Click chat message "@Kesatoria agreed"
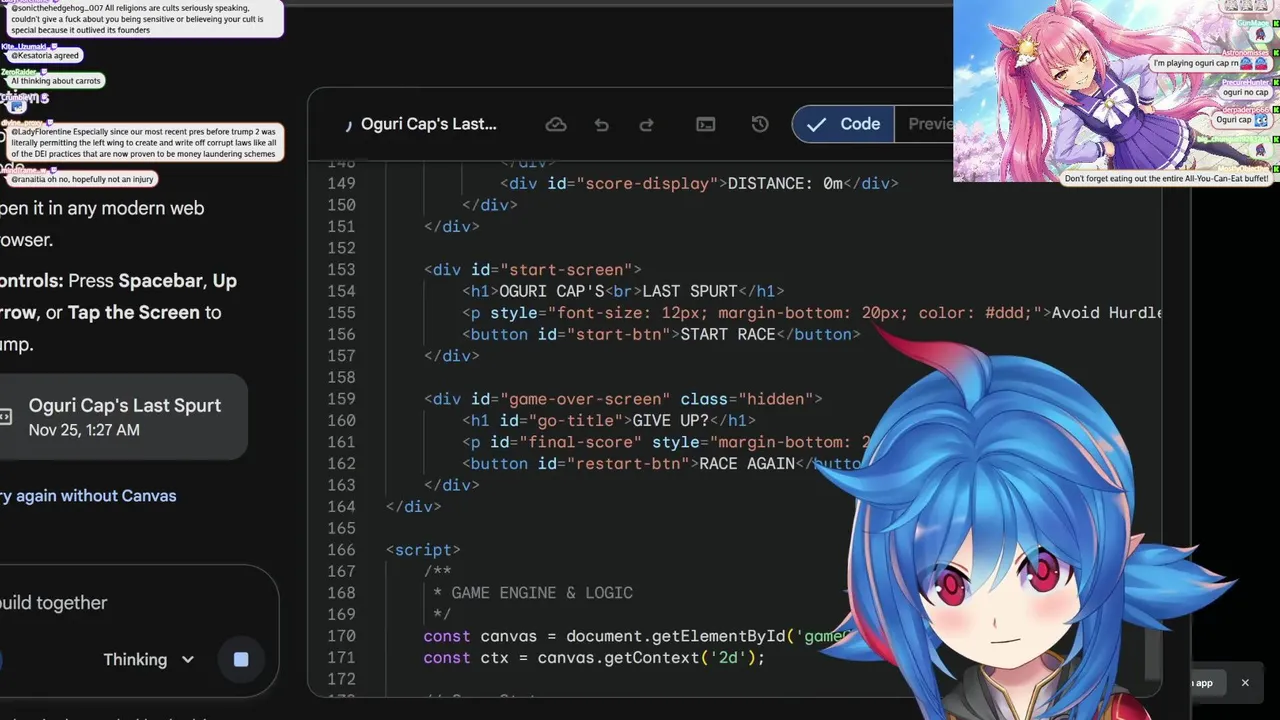The height and width of the screenshot is (720, 1280). (x=46, y=56)
